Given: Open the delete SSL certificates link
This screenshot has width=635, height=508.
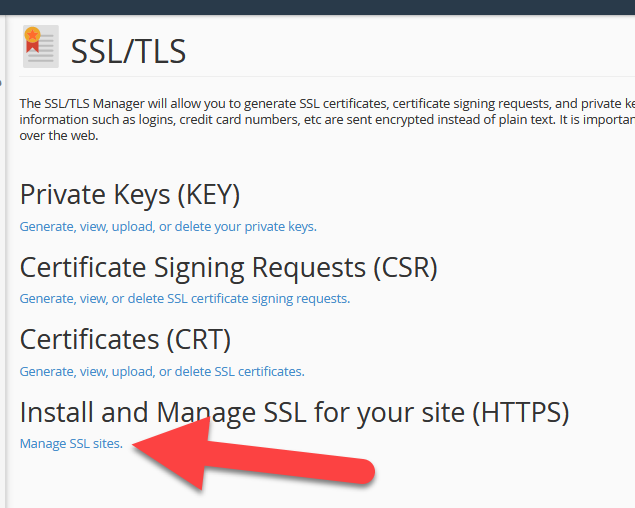Looking at the screenshot, I should point(162,371).
